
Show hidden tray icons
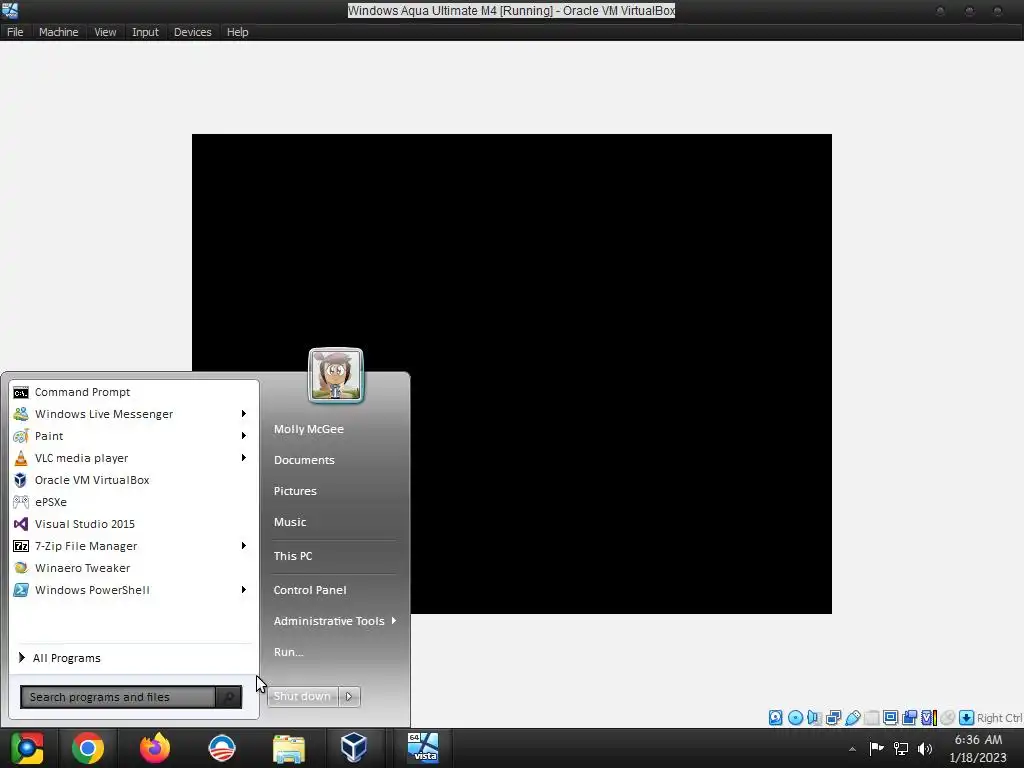852,749
